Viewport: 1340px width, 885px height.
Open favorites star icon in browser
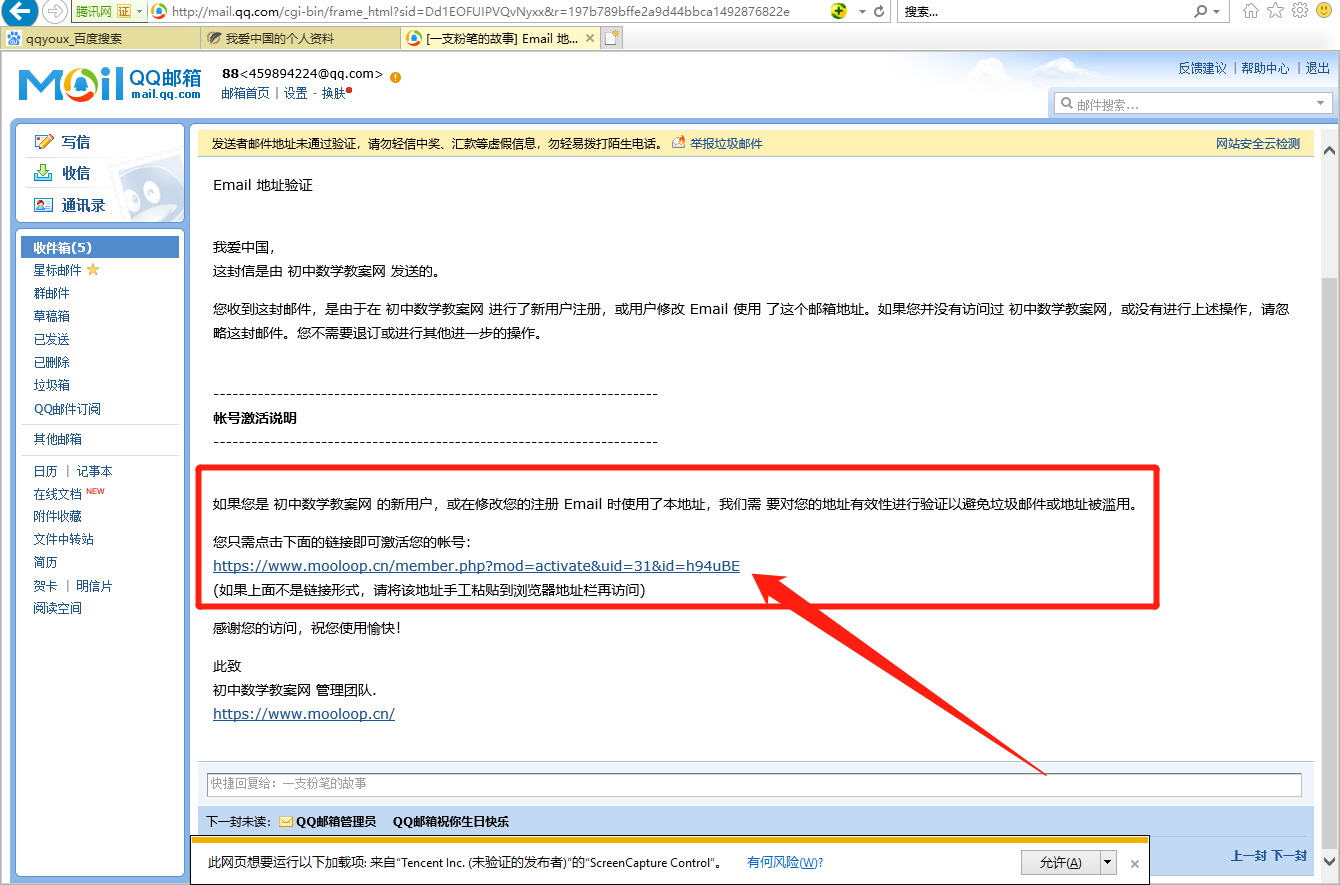(x=1275, y=11)
